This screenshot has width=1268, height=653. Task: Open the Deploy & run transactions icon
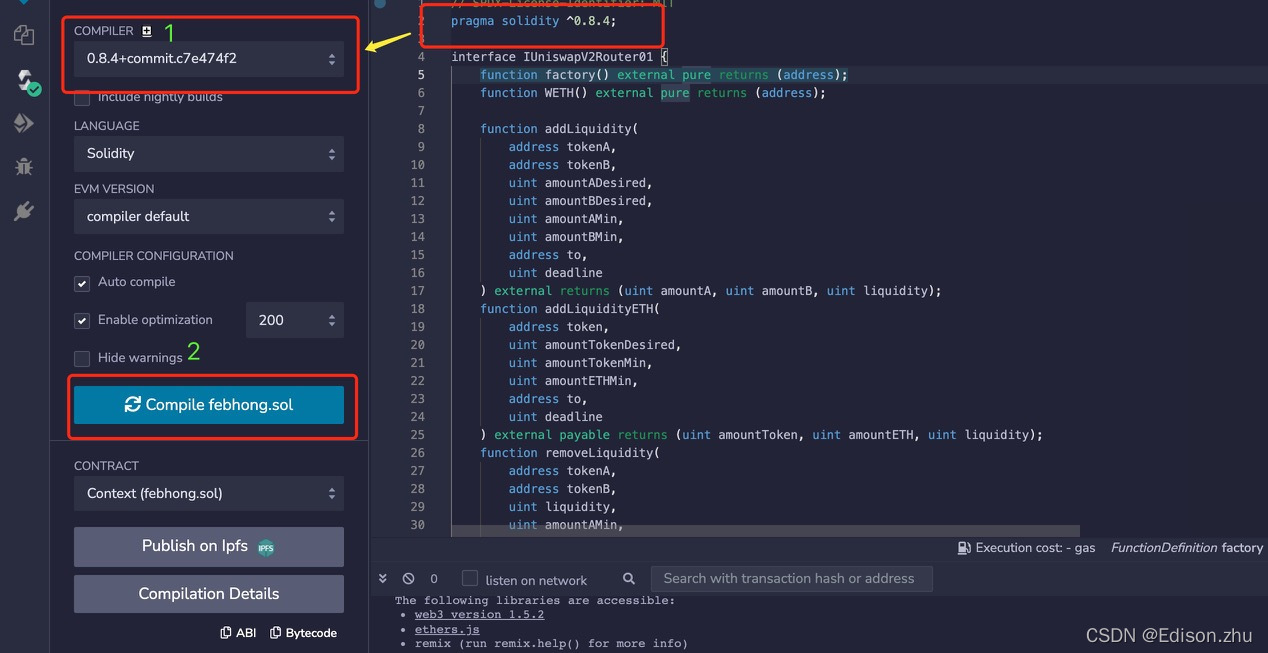pos(24,123)
